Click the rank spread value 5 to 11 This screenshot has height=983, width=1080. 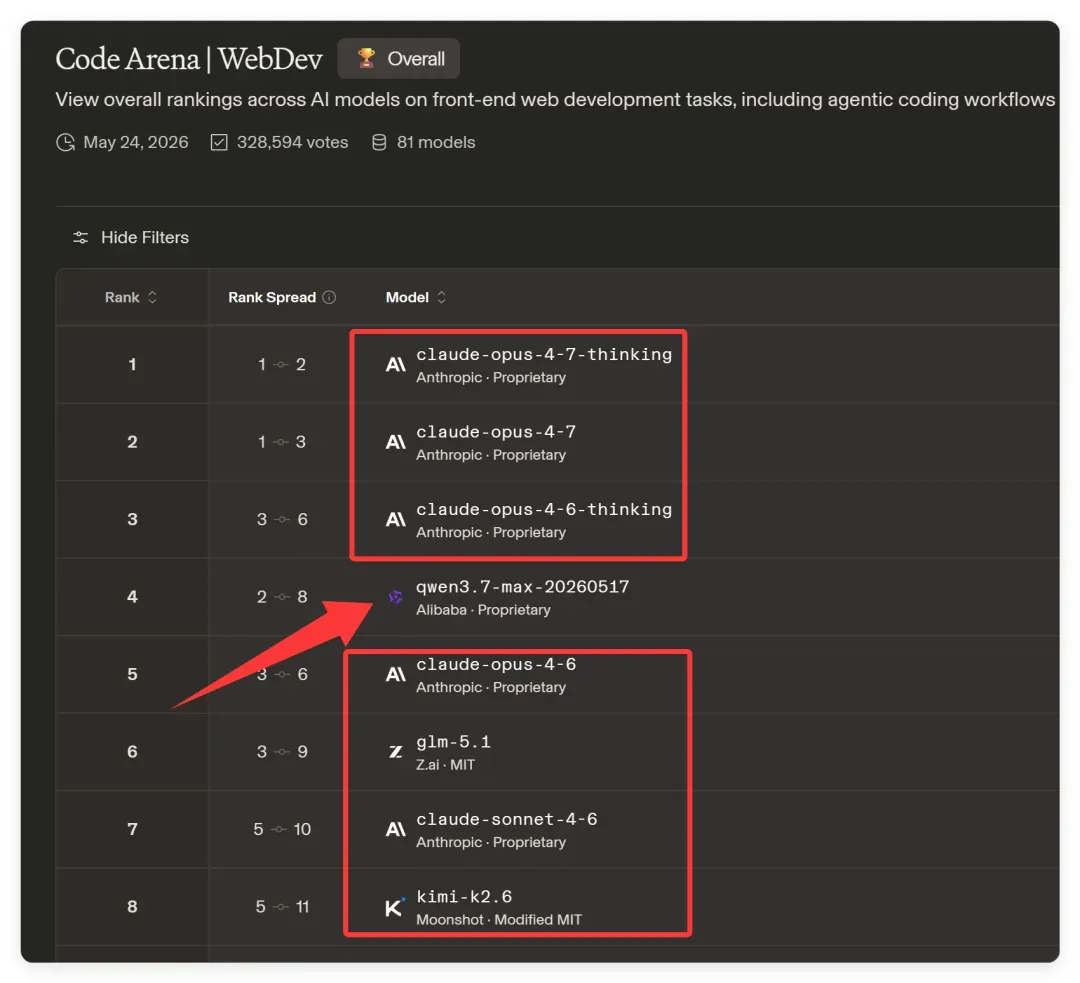coord(282,907)
